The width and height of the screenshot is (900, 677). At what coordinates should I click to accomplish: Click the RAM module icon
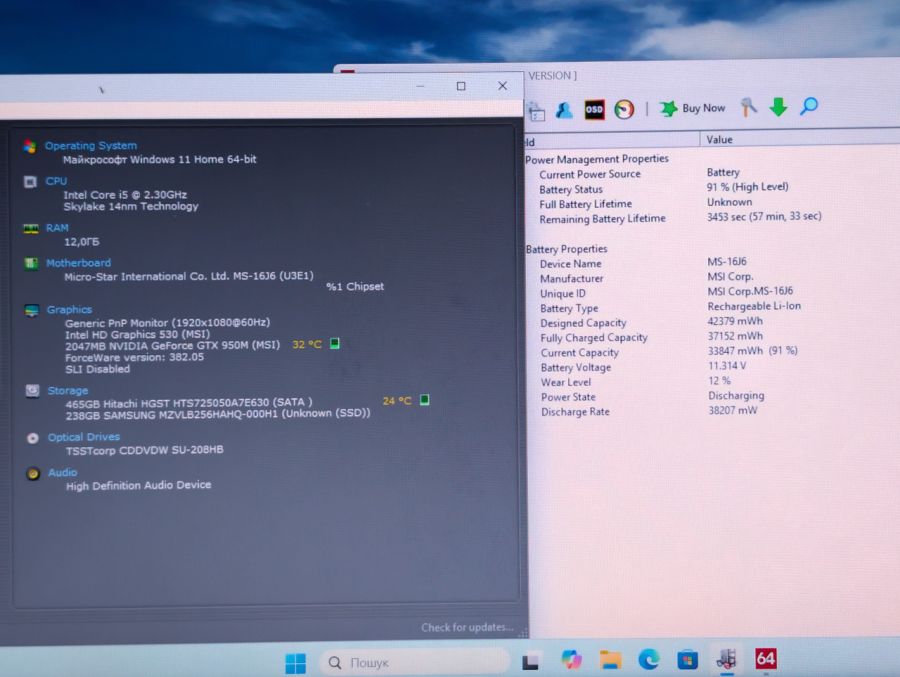31,229
